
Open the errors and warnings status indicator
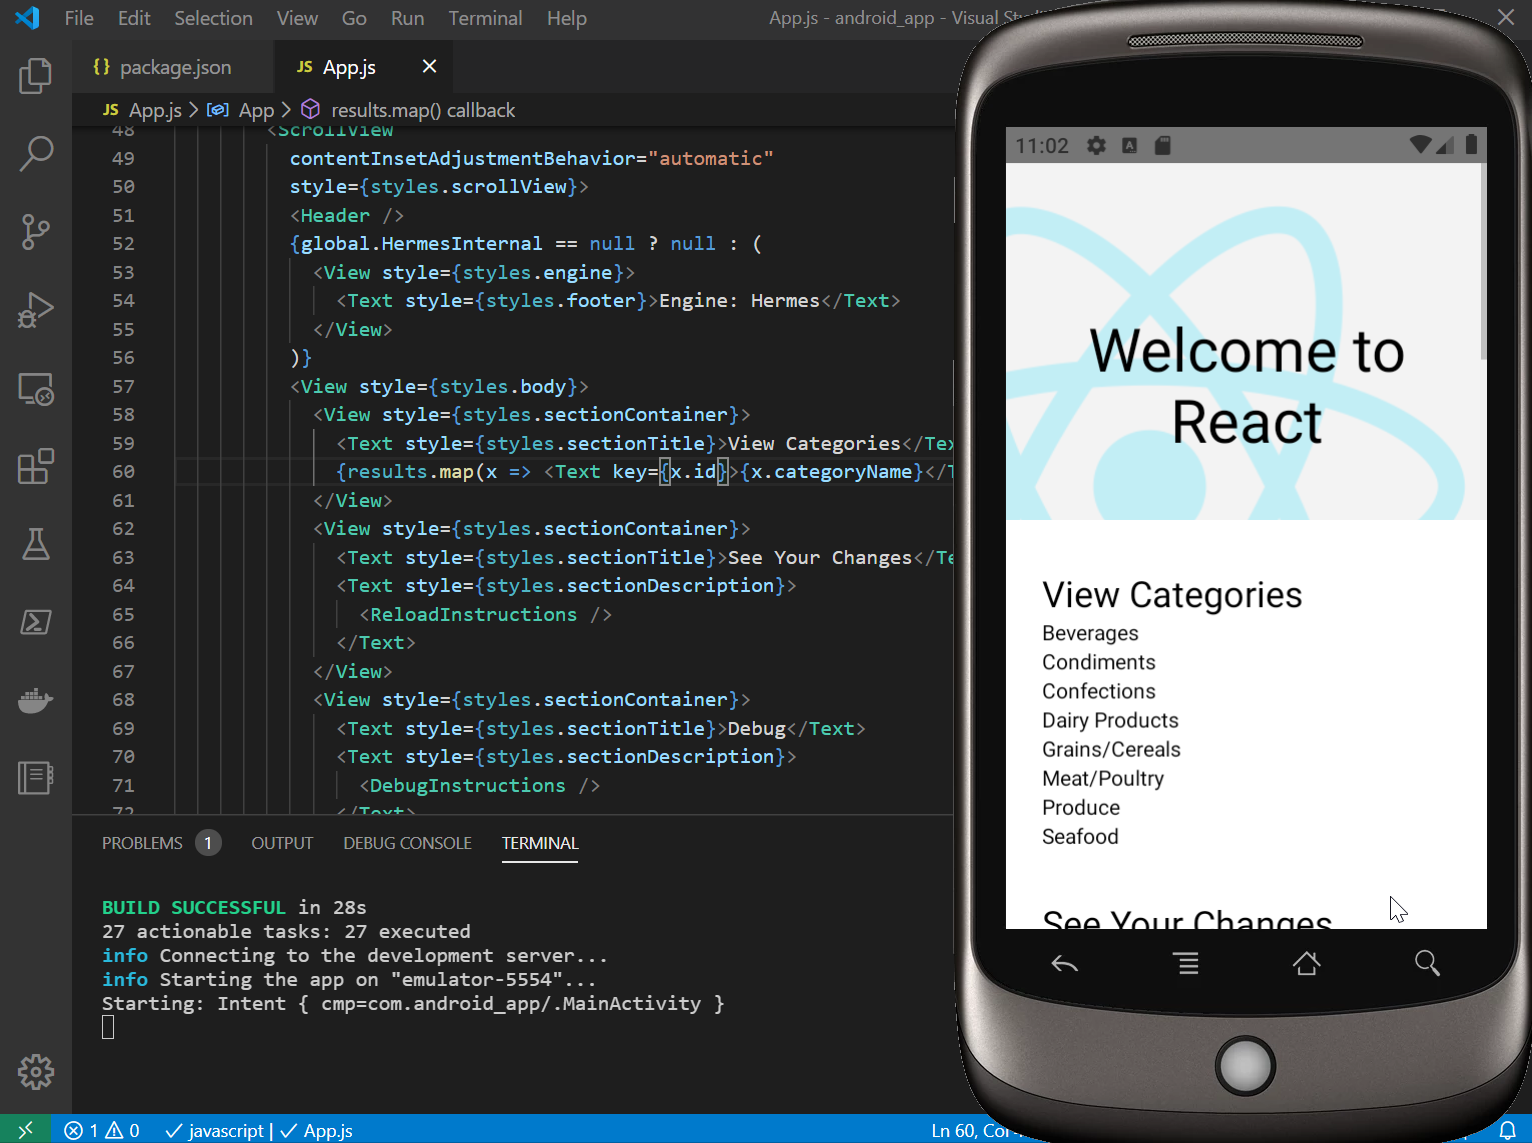(x=102, y=1130)
